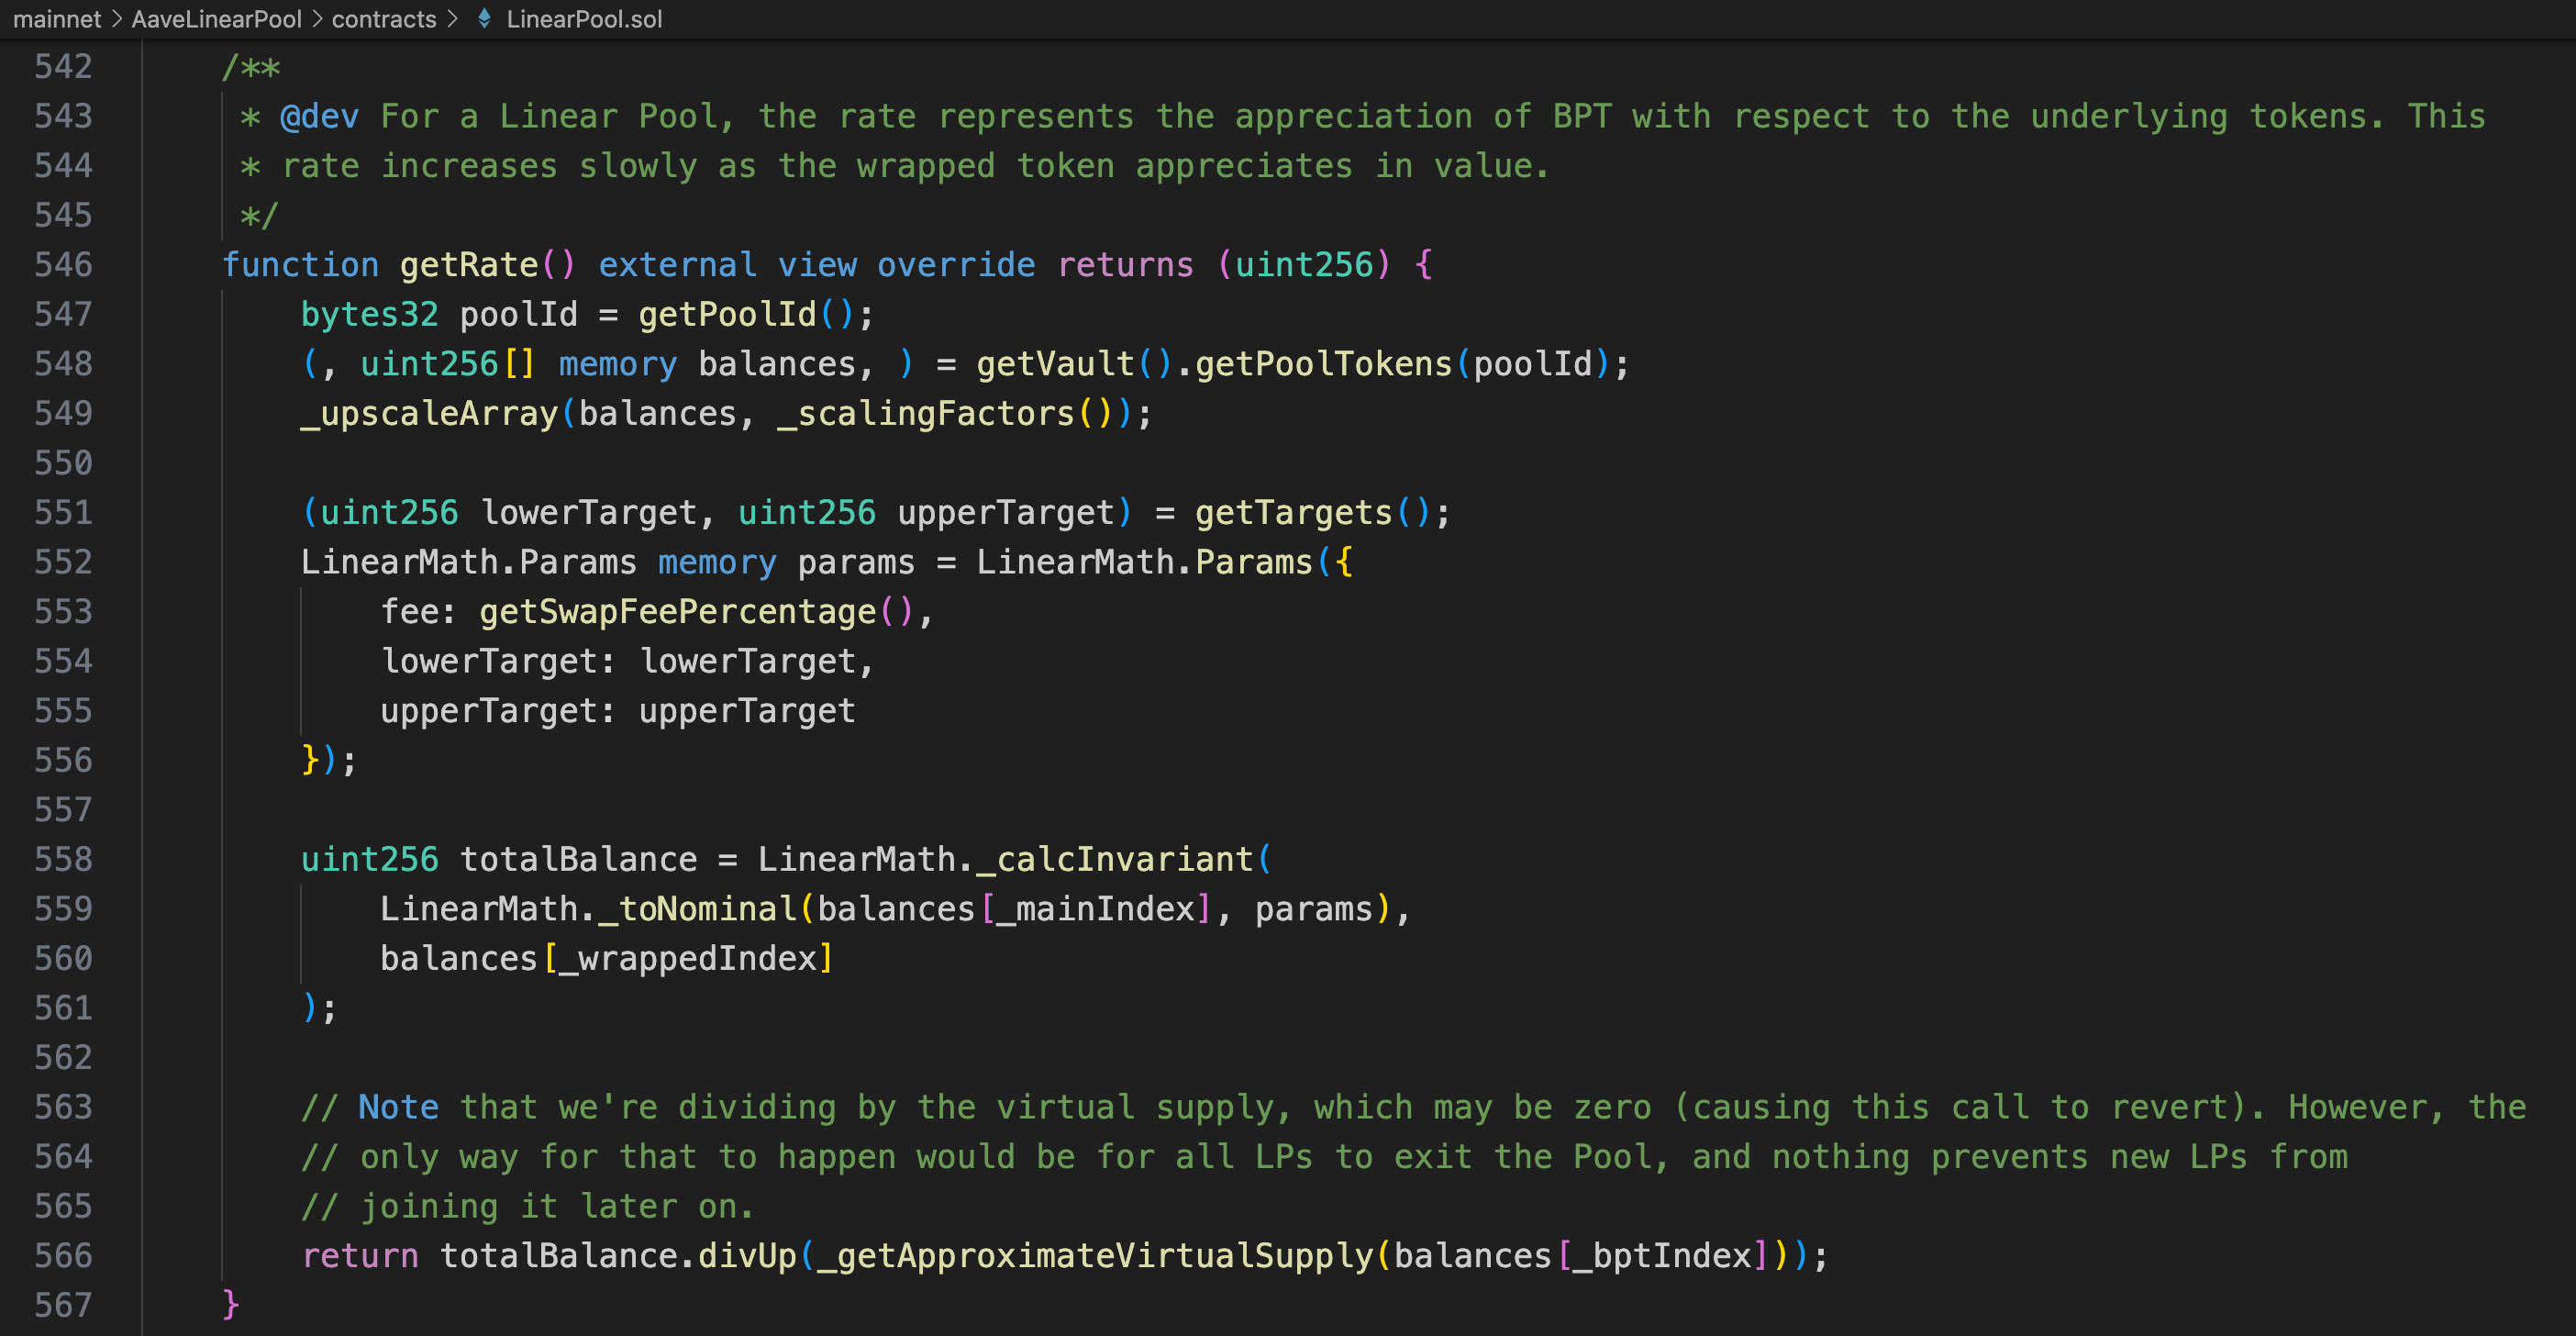Click the _calcInvariant method name
2576x1336 pixels.
pyautogui.click(x=1115, y=859)
